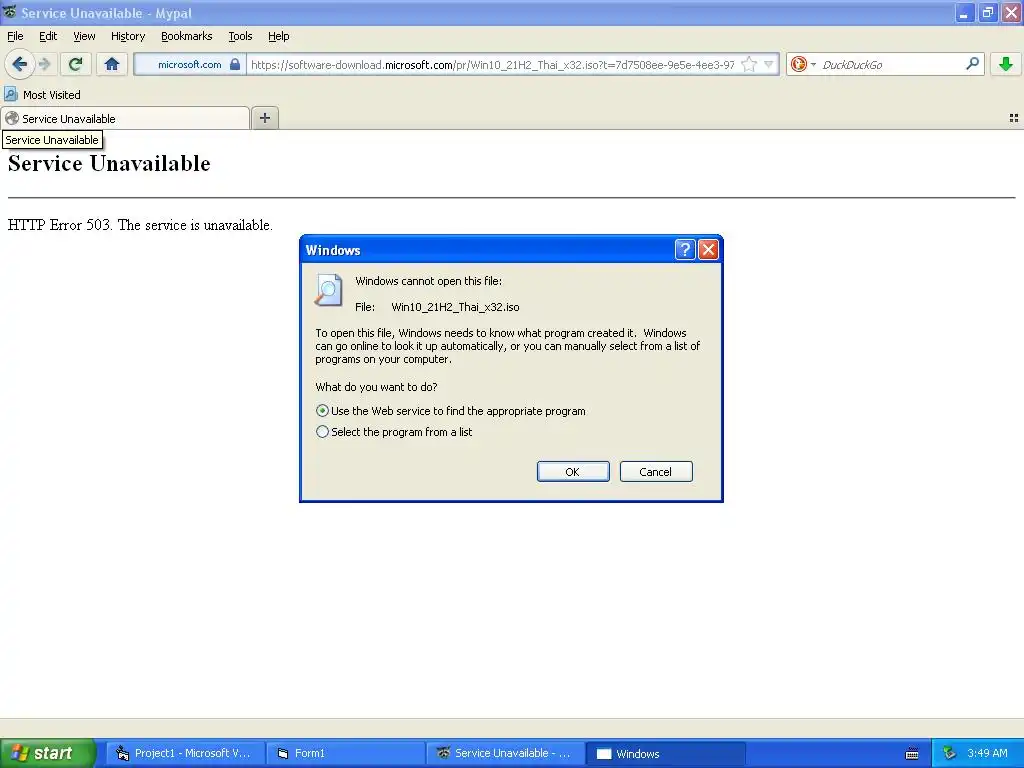1024x768 pixels.
Task: Switch to Service Unavailable taskbar item
Action: pos(505,753)
